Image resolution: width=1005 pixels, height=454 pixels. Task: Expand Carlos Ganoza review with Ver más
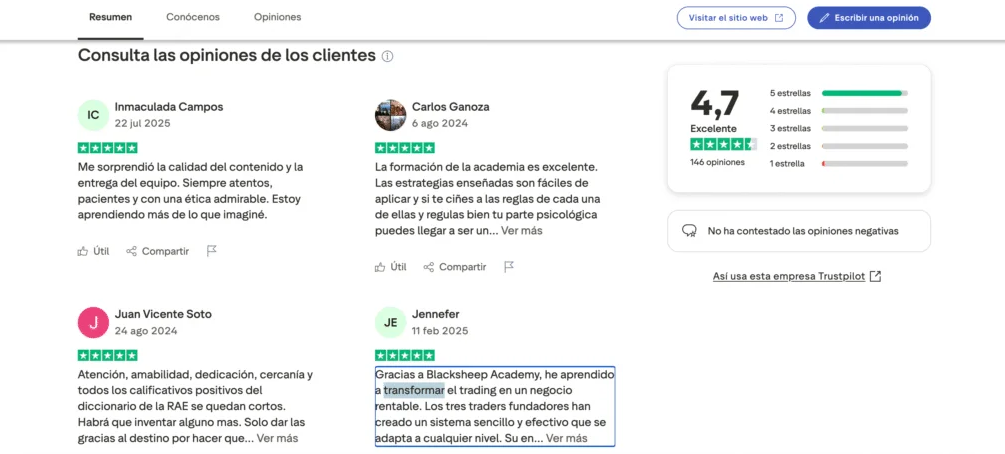click(x=522, y=231)
